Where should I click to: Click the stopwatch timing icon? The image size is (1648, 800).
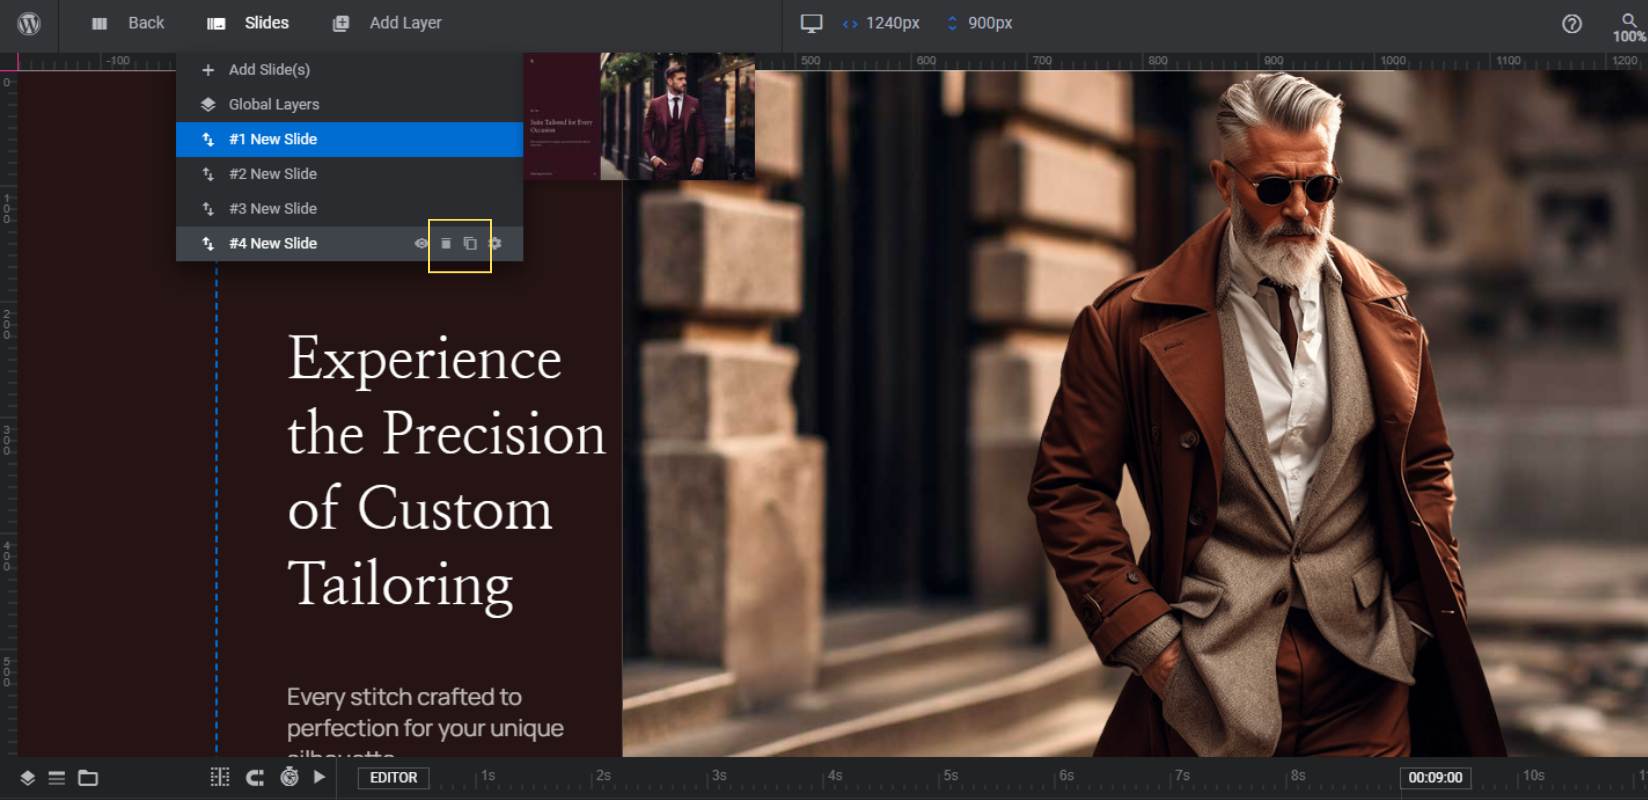point(289,777)
